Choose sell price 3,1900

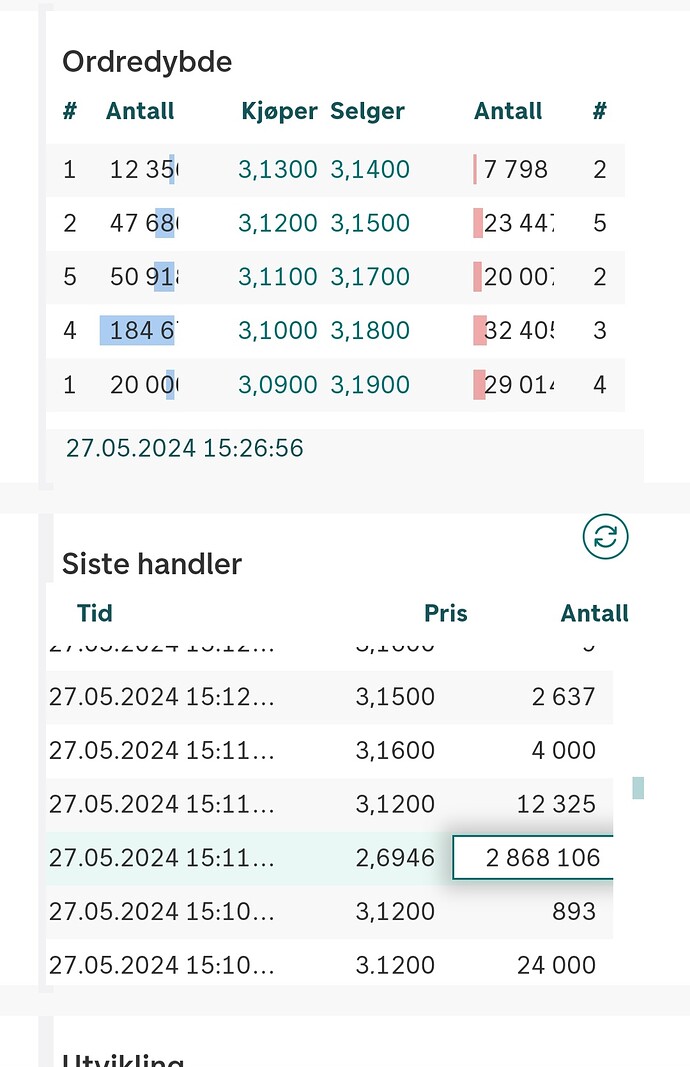(370, 384)
